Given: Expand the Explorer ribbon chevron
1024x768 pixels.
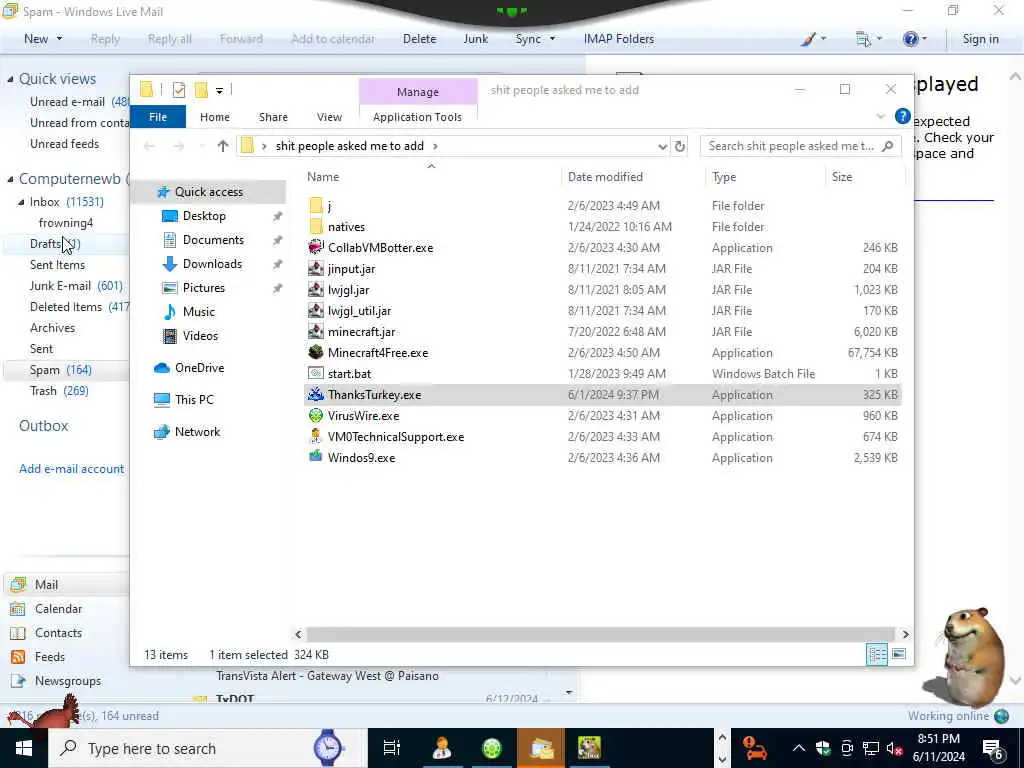Looking at the screenshot, I should click(880, 117).
